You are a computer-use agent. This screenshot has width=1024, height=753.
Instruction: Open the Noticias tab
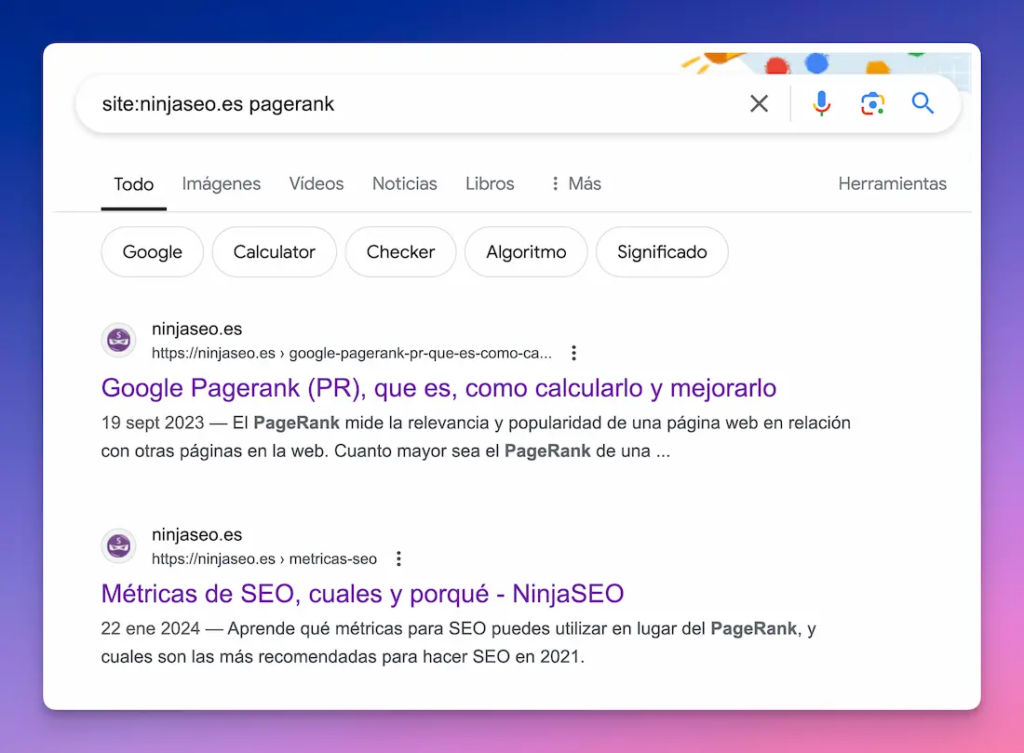click(x=404, y=184)
